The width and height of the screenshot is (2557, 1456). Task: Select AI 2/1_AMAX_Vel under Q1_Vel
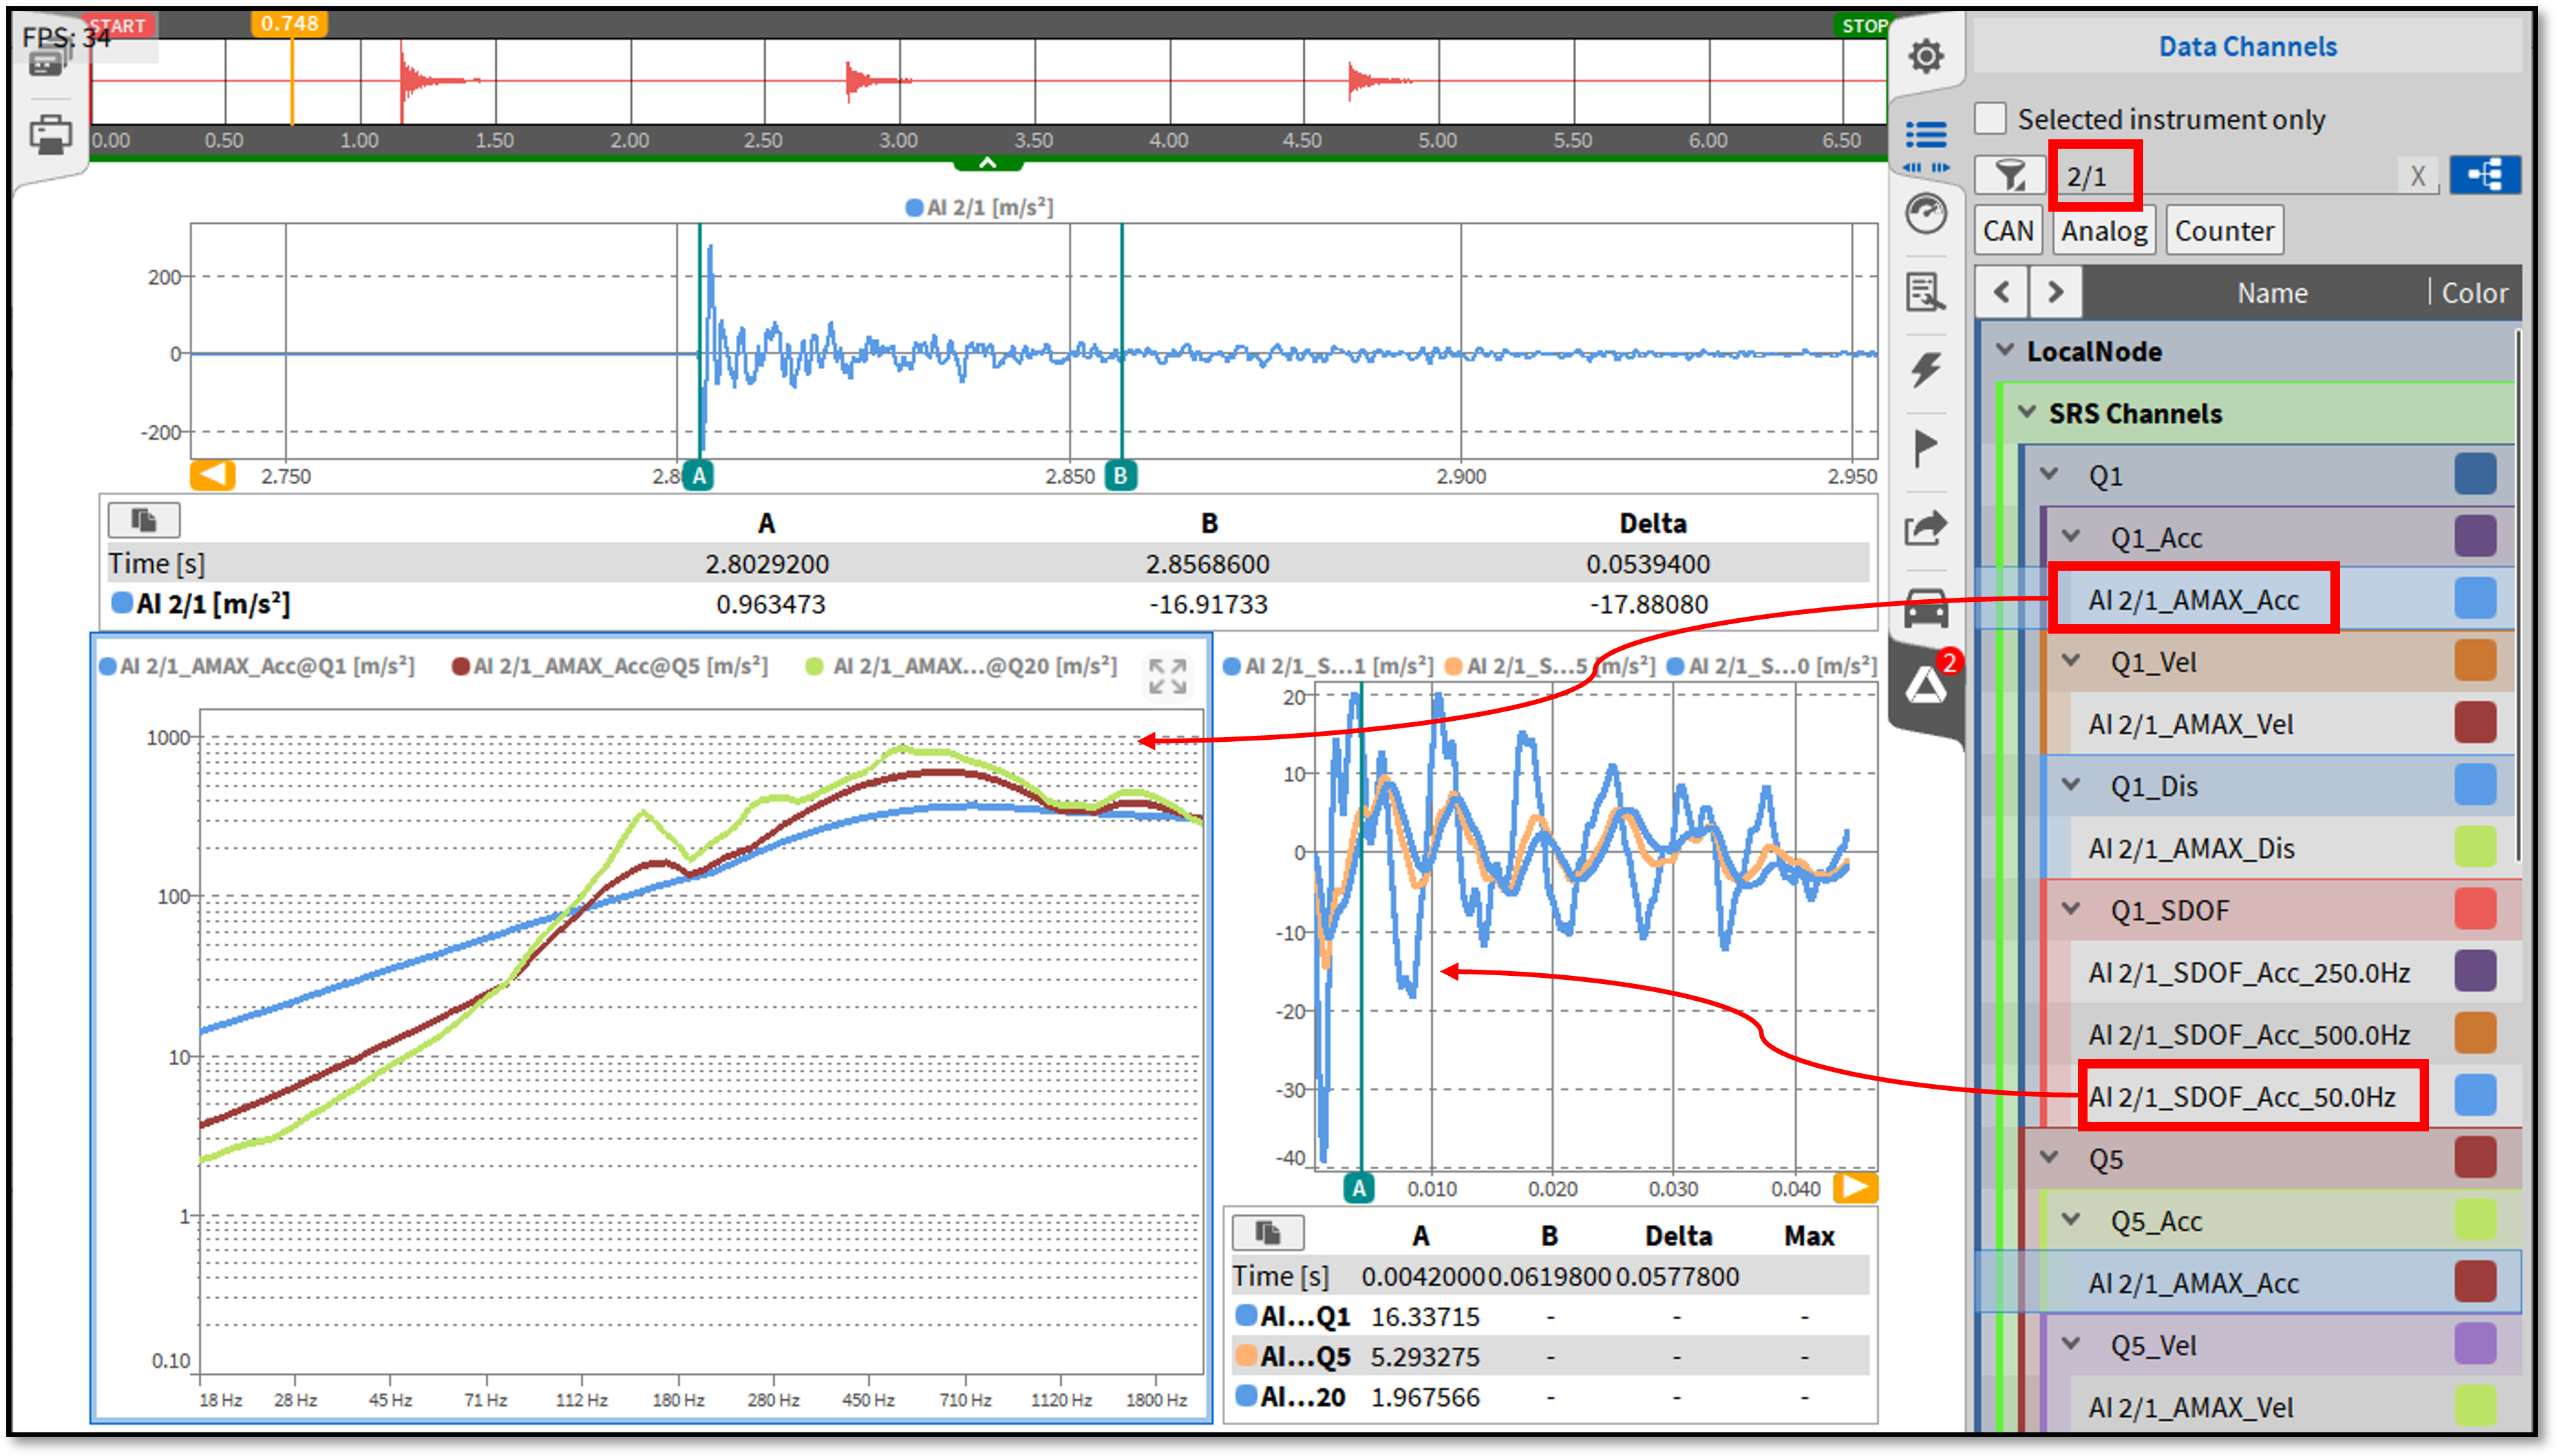pyautogui.click(x=2190, y=724)
